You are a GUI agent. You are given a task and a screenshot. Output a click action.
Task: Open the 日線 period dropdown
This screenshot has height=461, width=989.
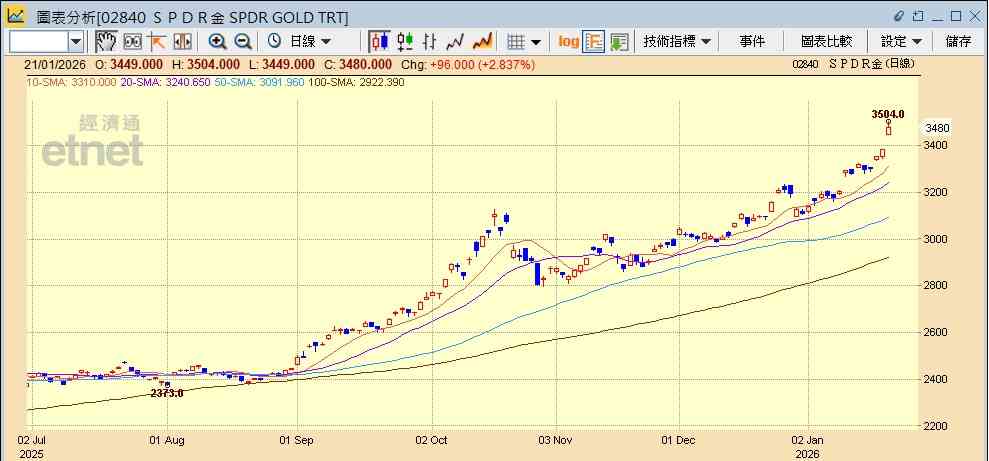[x=310, y=42]
